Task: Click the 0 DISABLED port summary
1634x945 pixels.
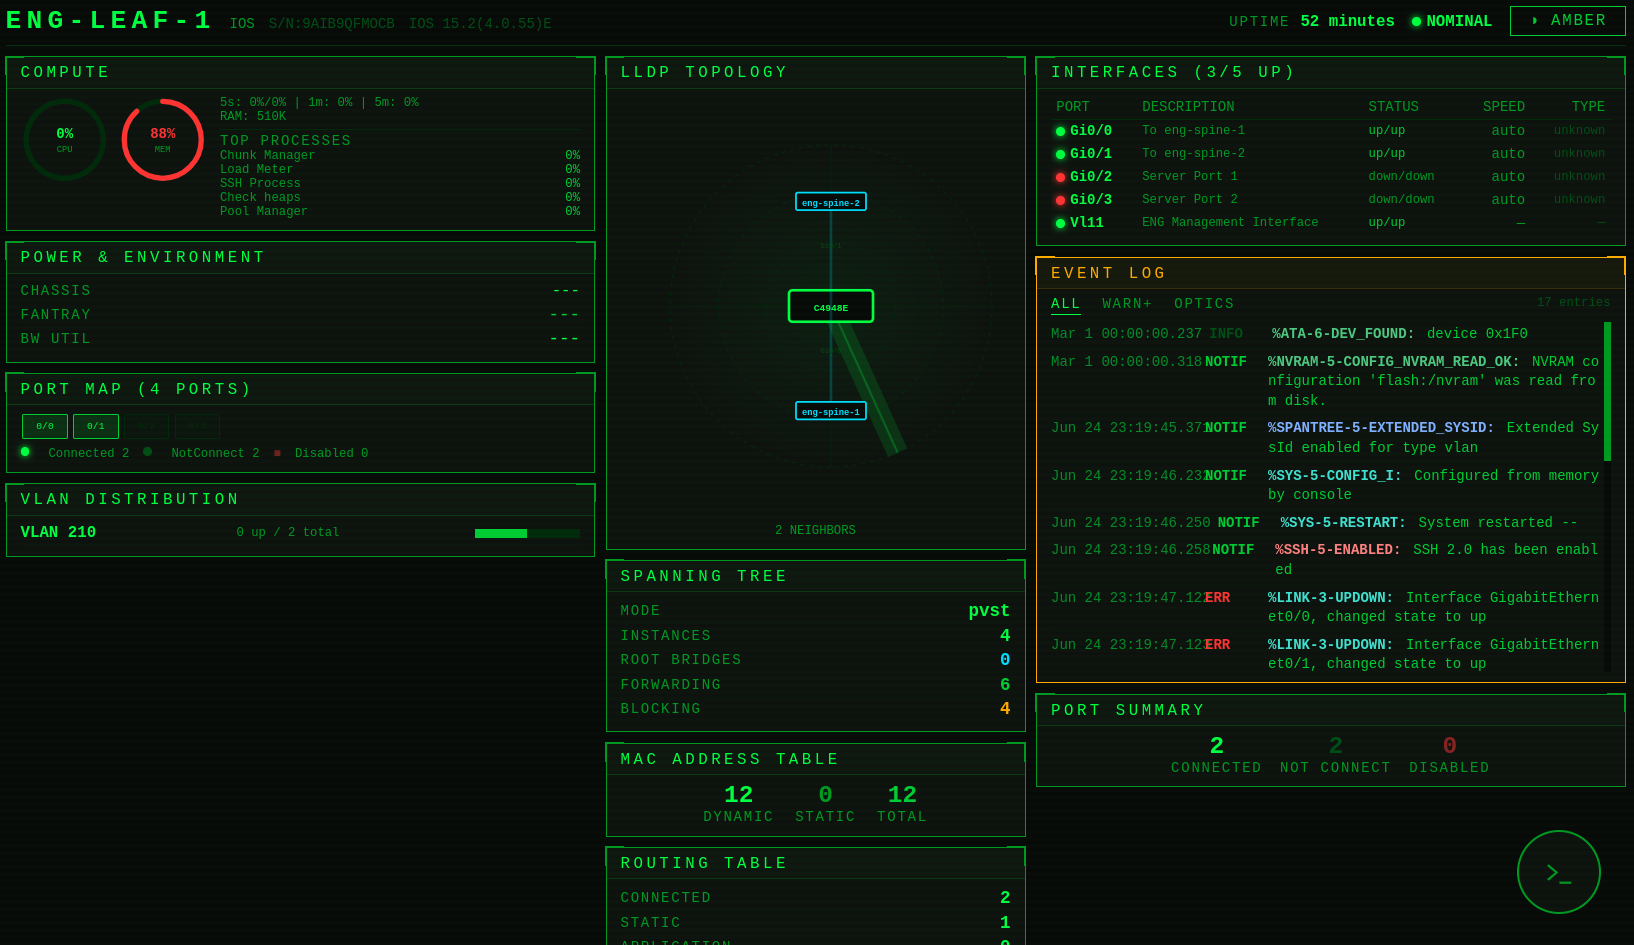Action: click(x=1449, y=754)
